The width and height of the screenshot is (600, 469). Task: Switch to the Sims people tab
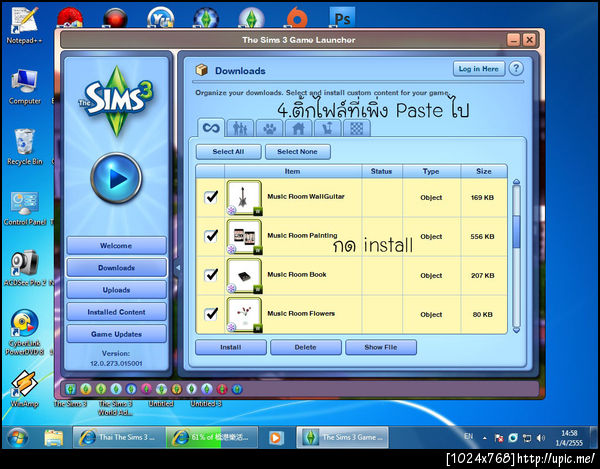[x=240, y=128]
